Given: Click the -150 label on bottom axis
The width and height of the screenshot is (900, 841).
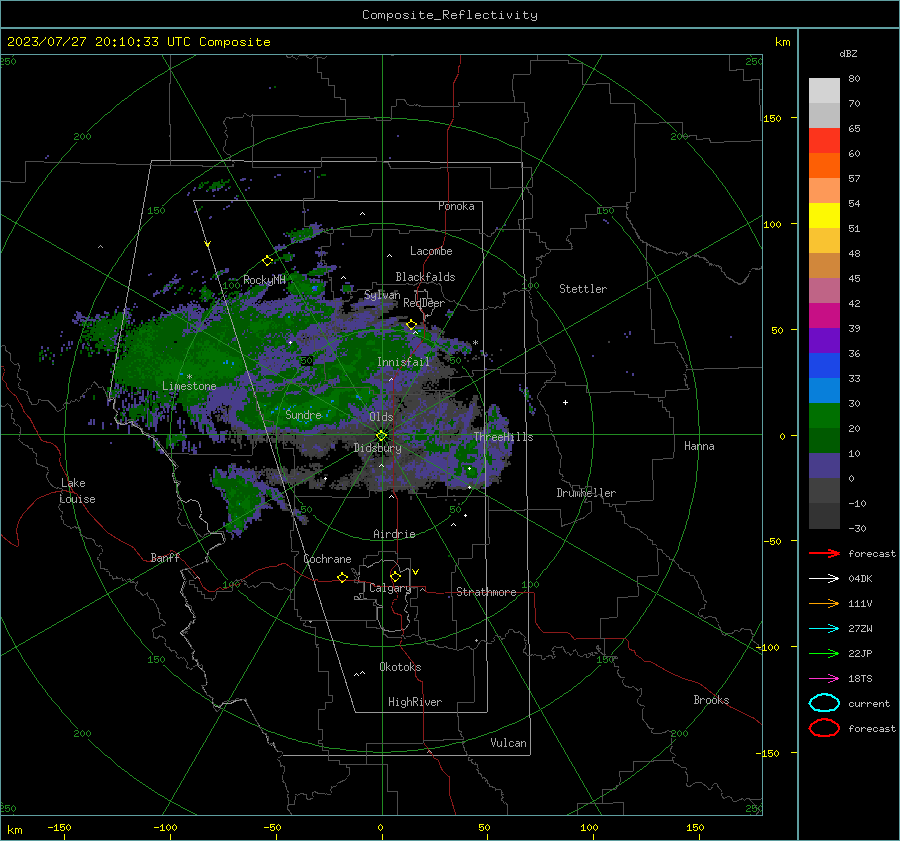Looking at the screenshot, I should [x=59, y=827].
